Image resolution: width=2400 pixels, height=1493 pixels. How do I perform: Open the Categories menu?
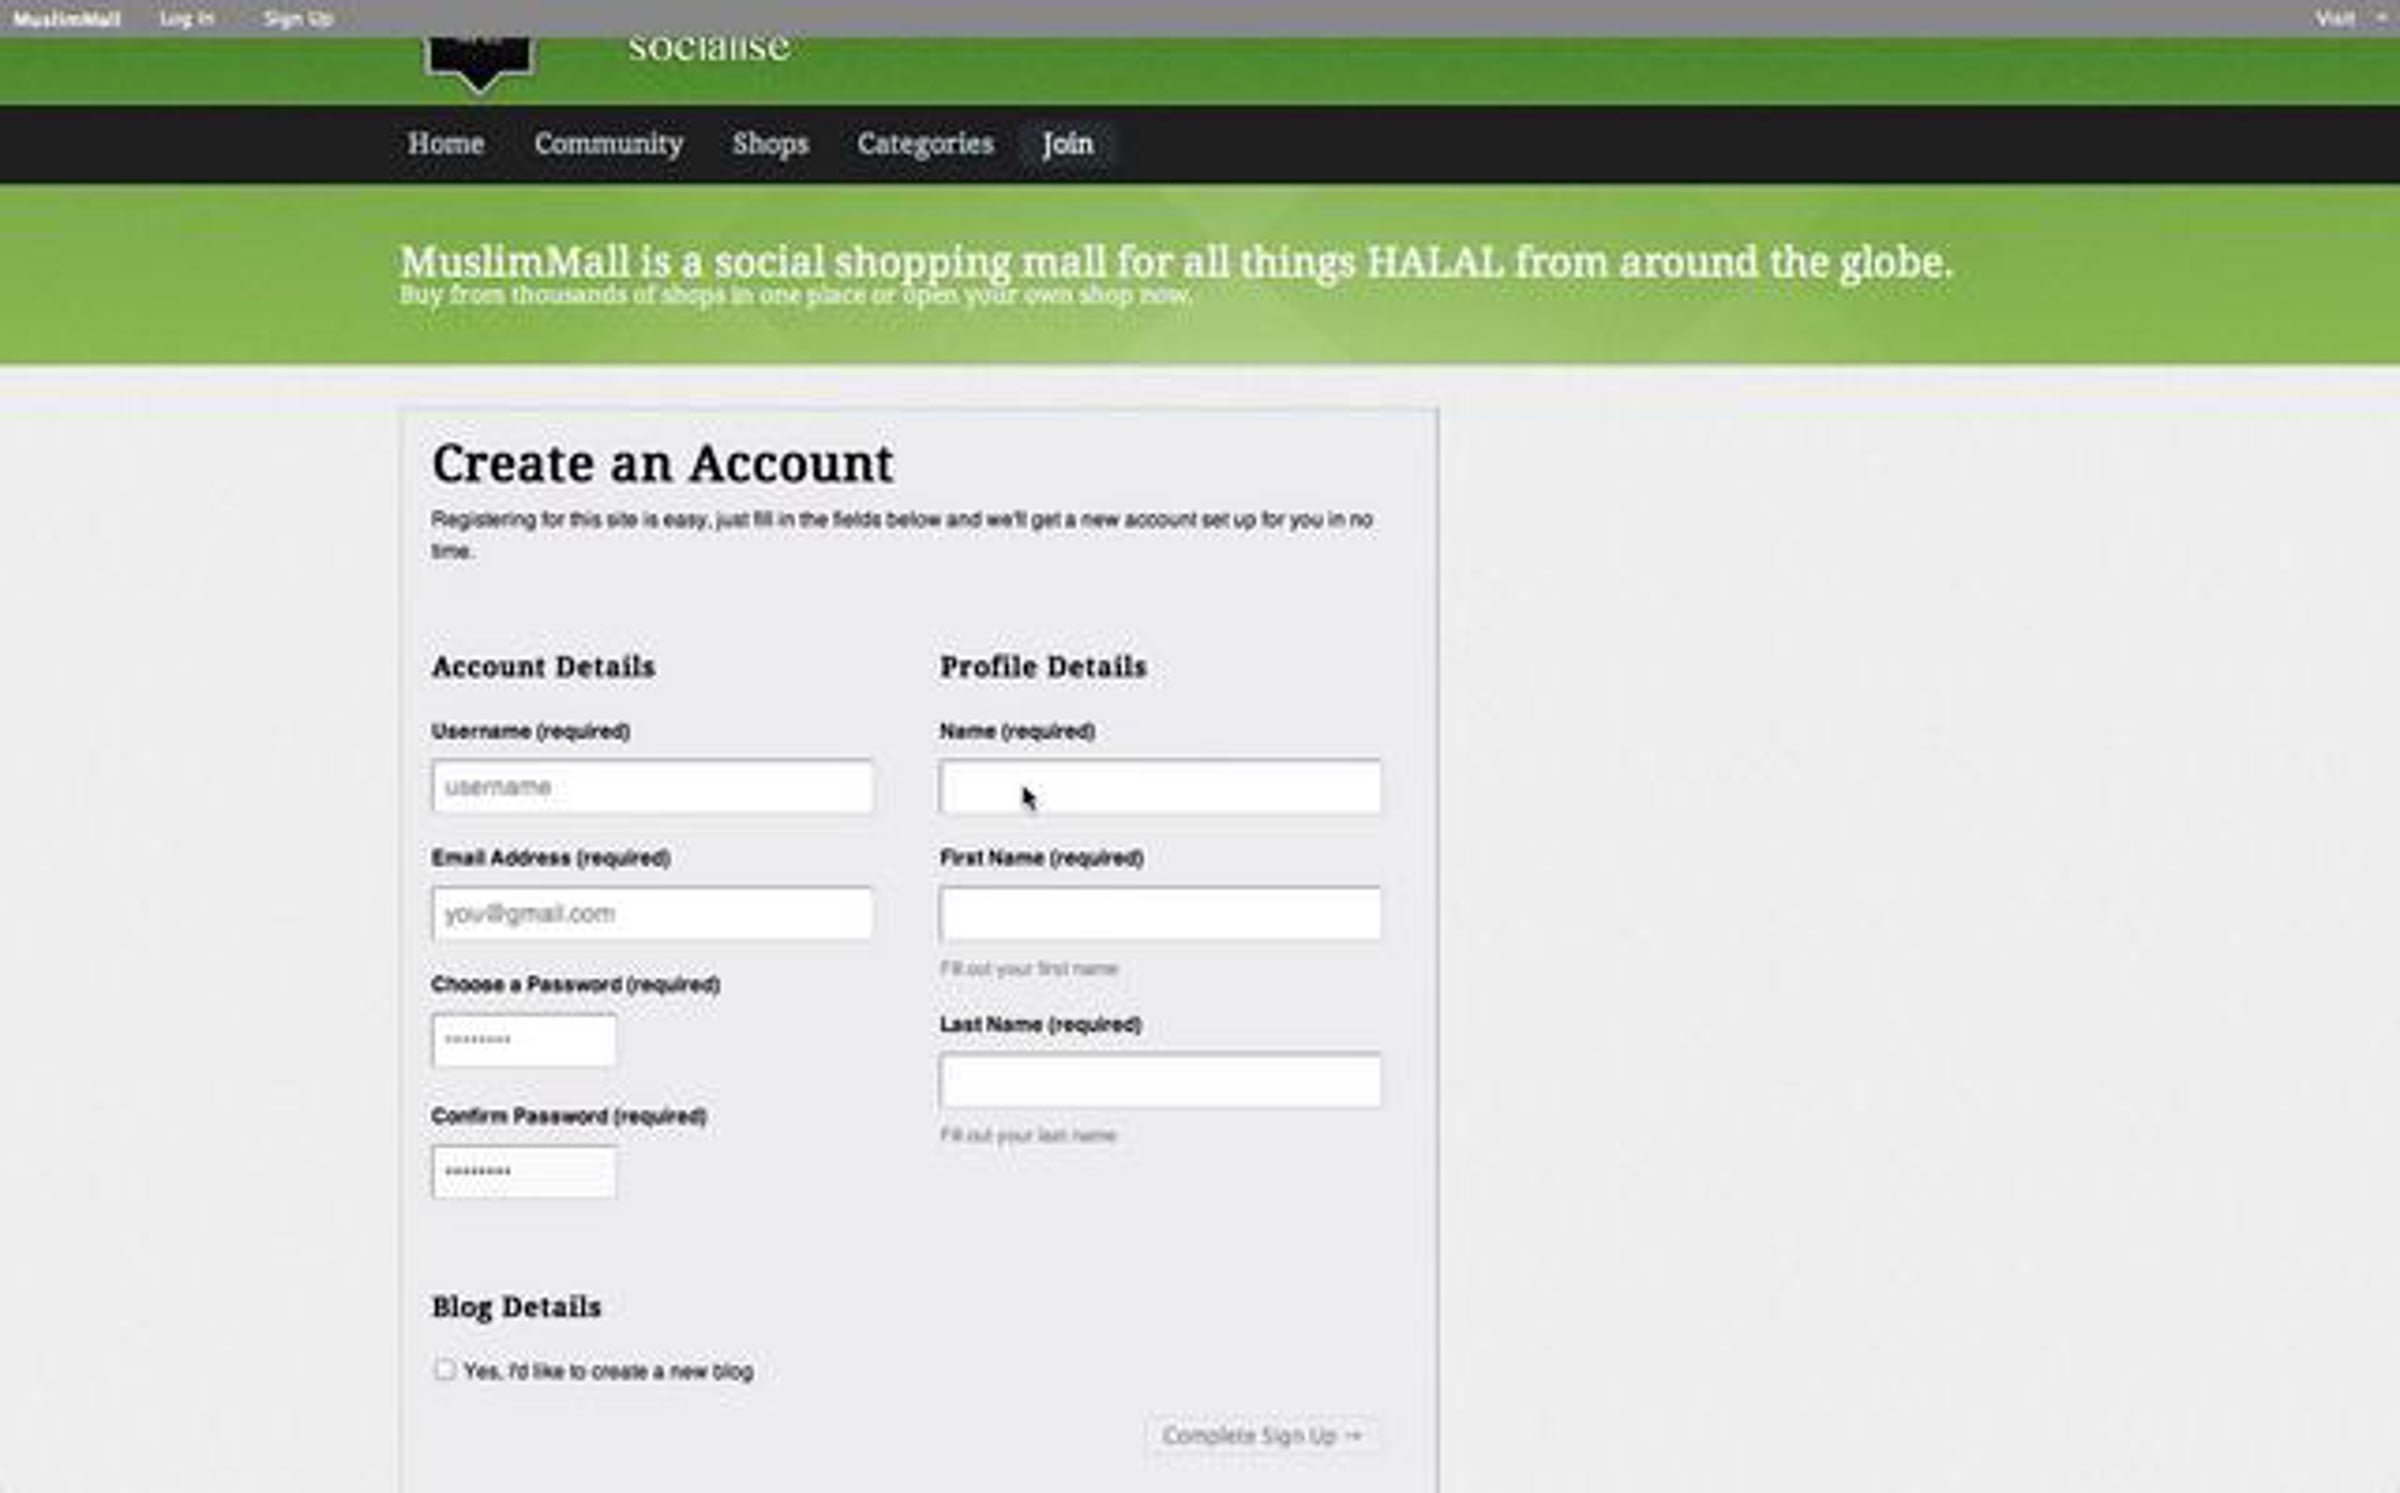pos(925,144)
